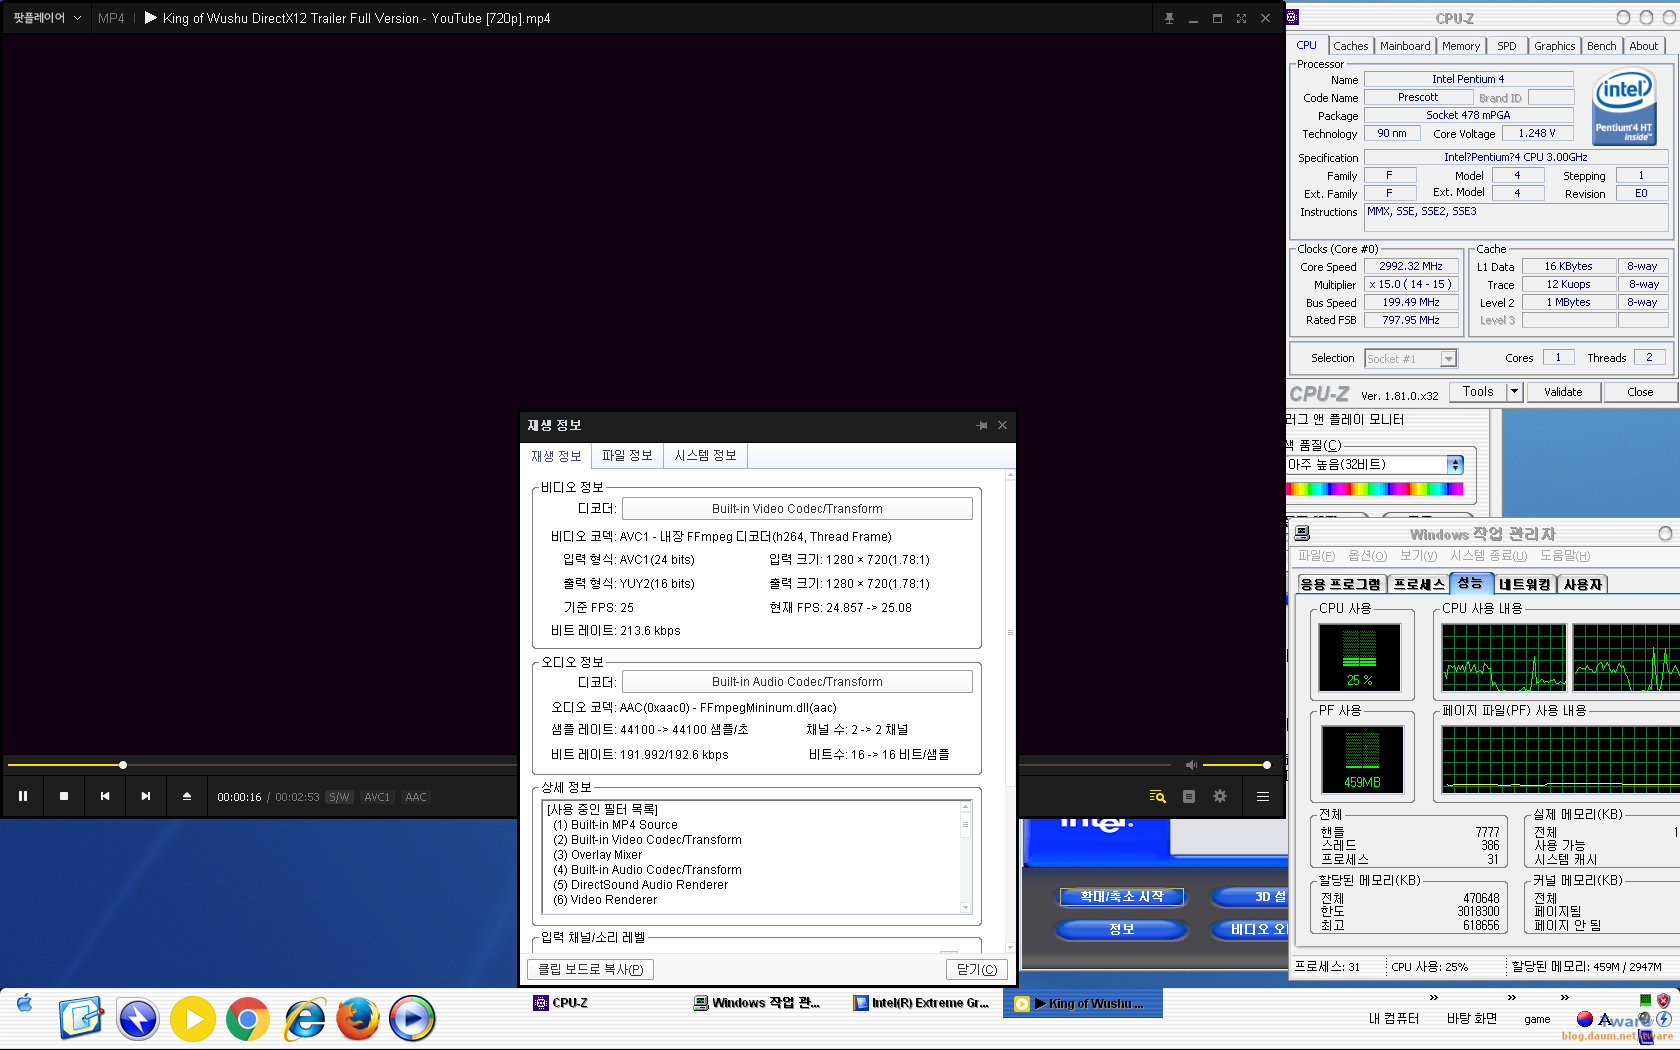Viewport: 1680px width, 1050px height.
Task: Click the 정보 button in Intel panel
Action: pos(1122,929)
